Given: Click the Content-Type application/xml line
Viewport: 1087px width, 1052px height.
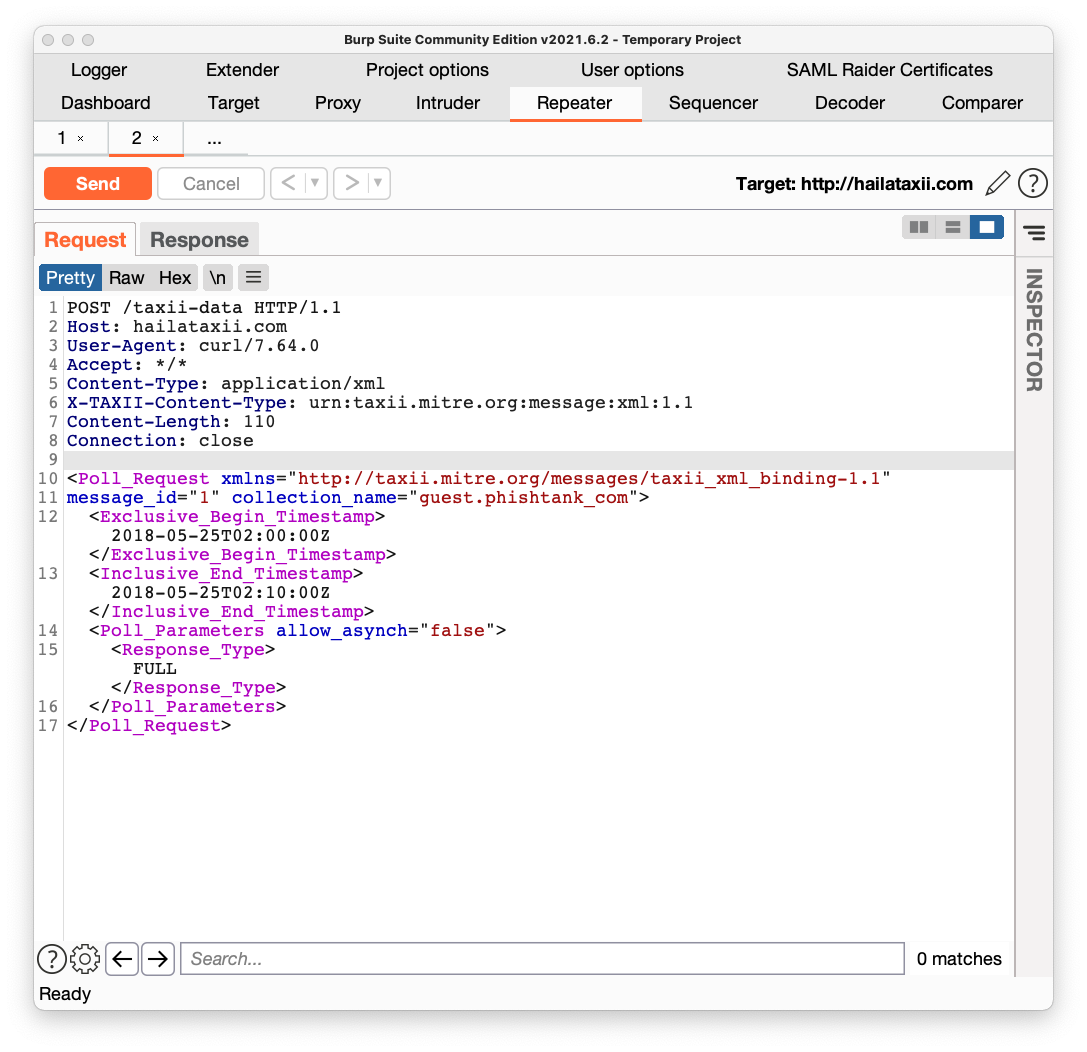Looking at the screenshot, I should (x=226, y=383).
